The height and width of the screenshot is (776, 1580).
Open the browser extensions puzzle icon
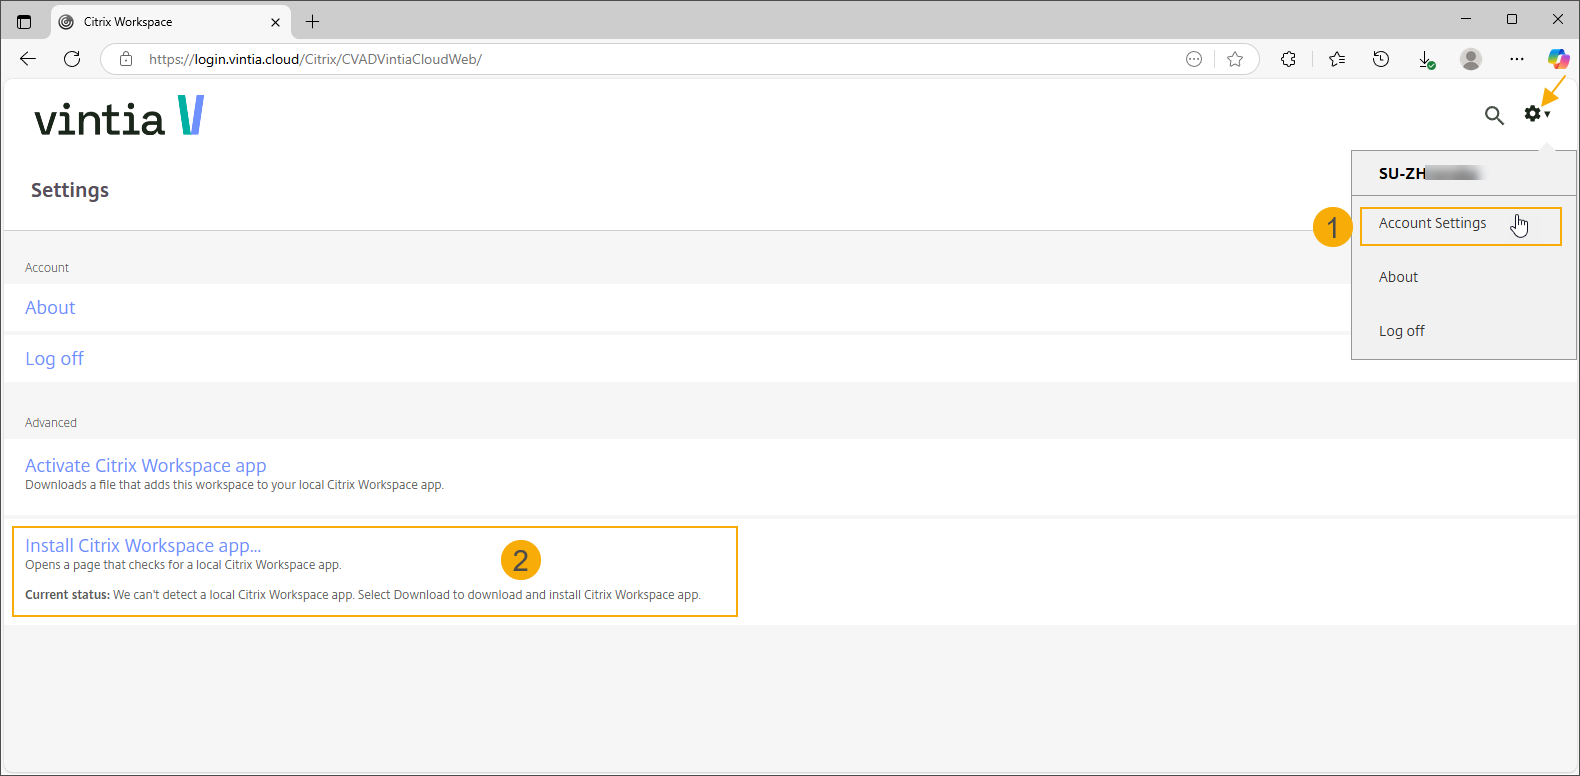pyautogui.click(x=1288, y=59)
